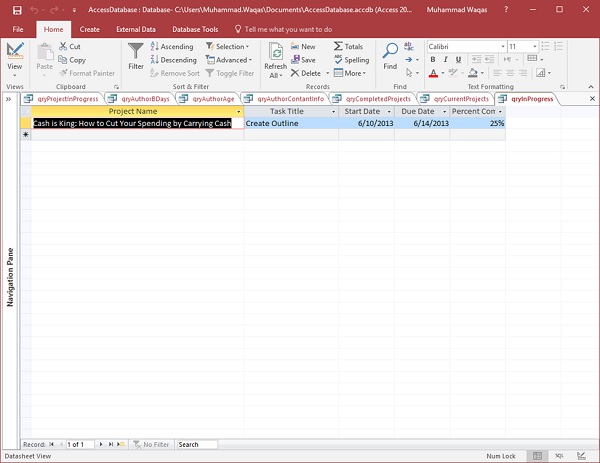Click the Find binoculars icon
The image size is (600, 463).
click(x=390, y=52)
